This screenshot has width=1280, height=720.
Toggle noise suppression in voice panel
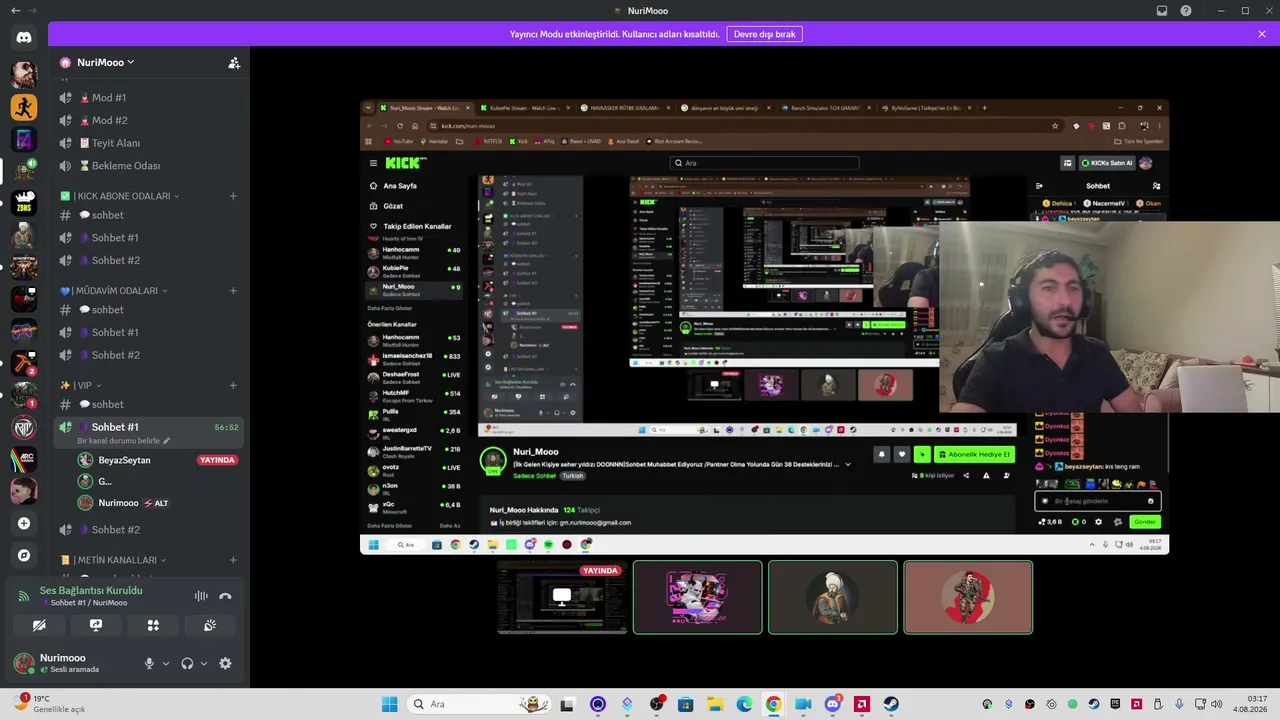201,596
